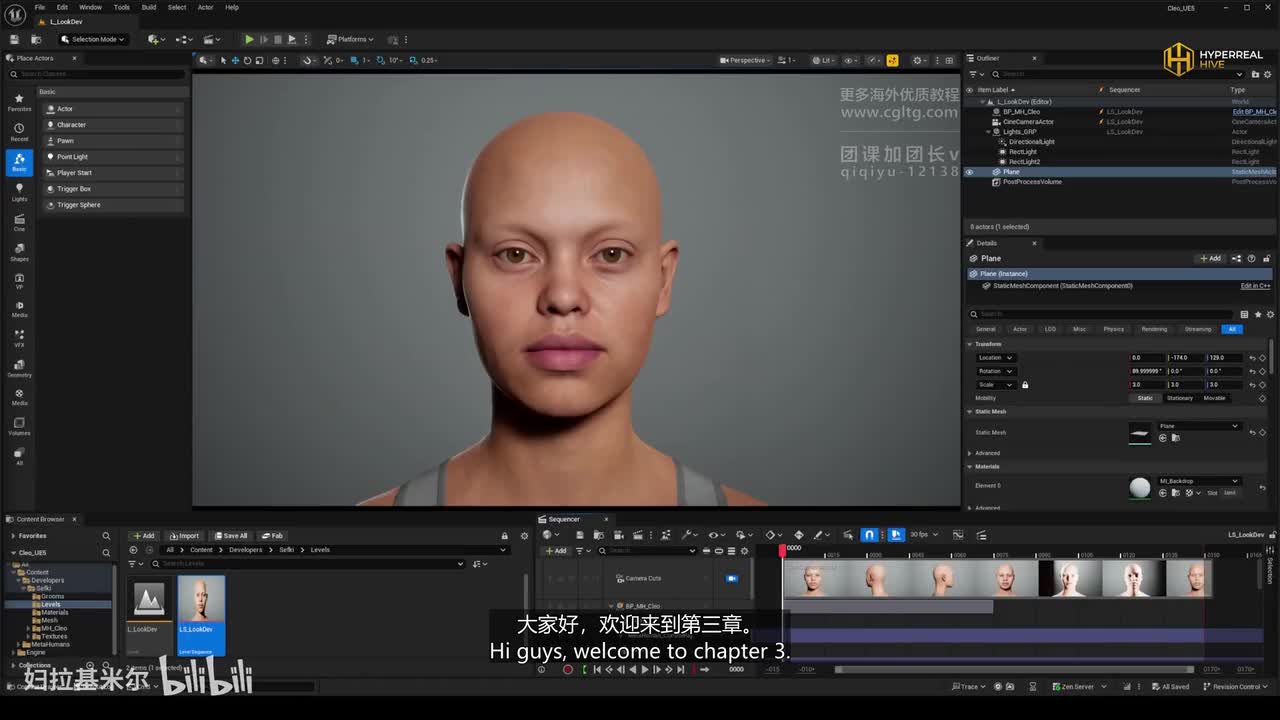
Task: Select the Cine category in Place Actors
Action: click(x=19, y=222)
